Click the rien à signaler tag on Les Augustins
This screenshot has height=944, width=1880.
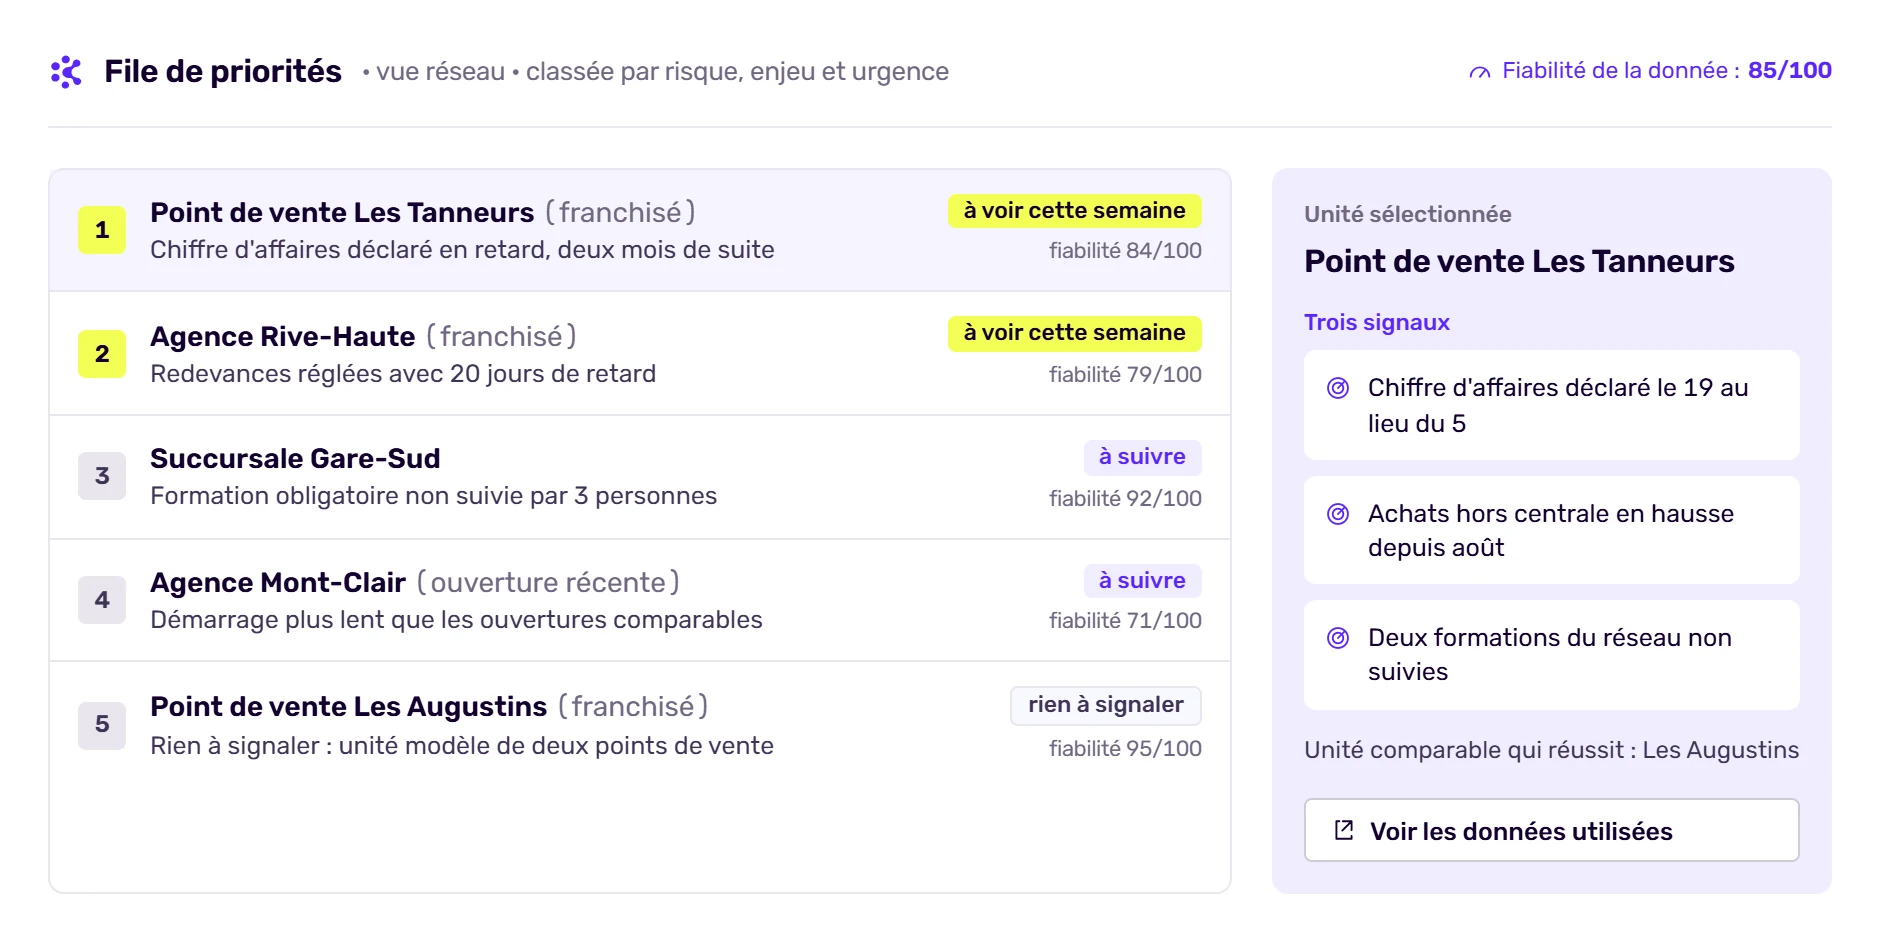click(1105, 705)
